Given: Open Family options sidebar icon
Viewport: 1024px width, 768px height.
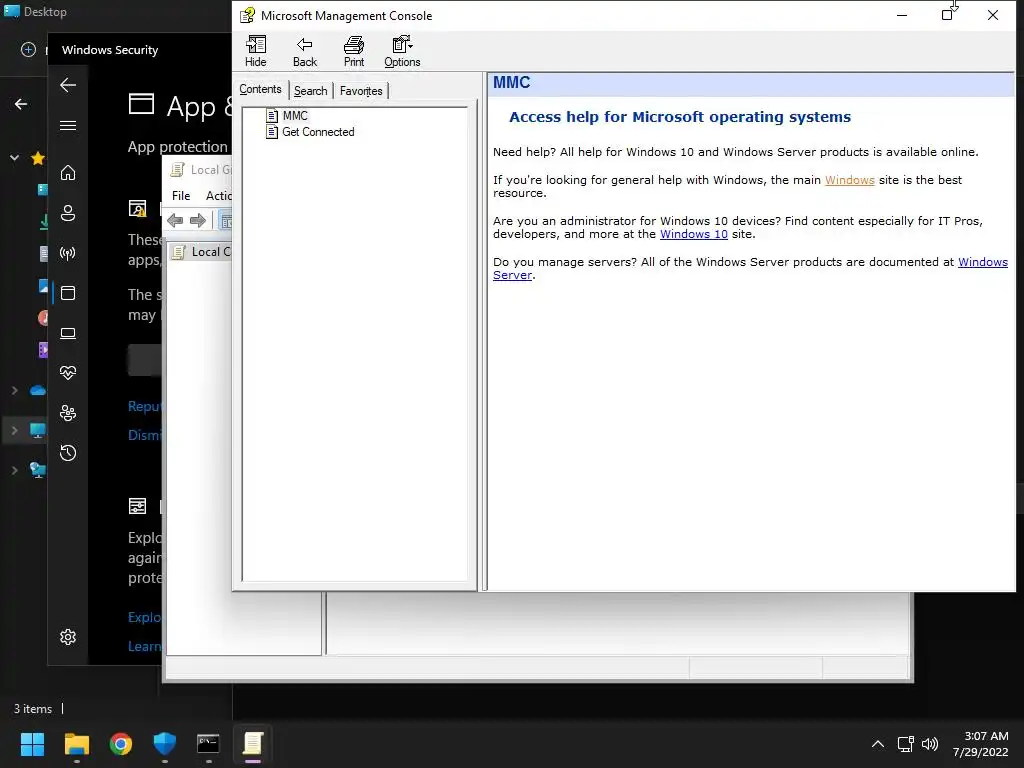Looking at the screenshot, I should 68,413.
